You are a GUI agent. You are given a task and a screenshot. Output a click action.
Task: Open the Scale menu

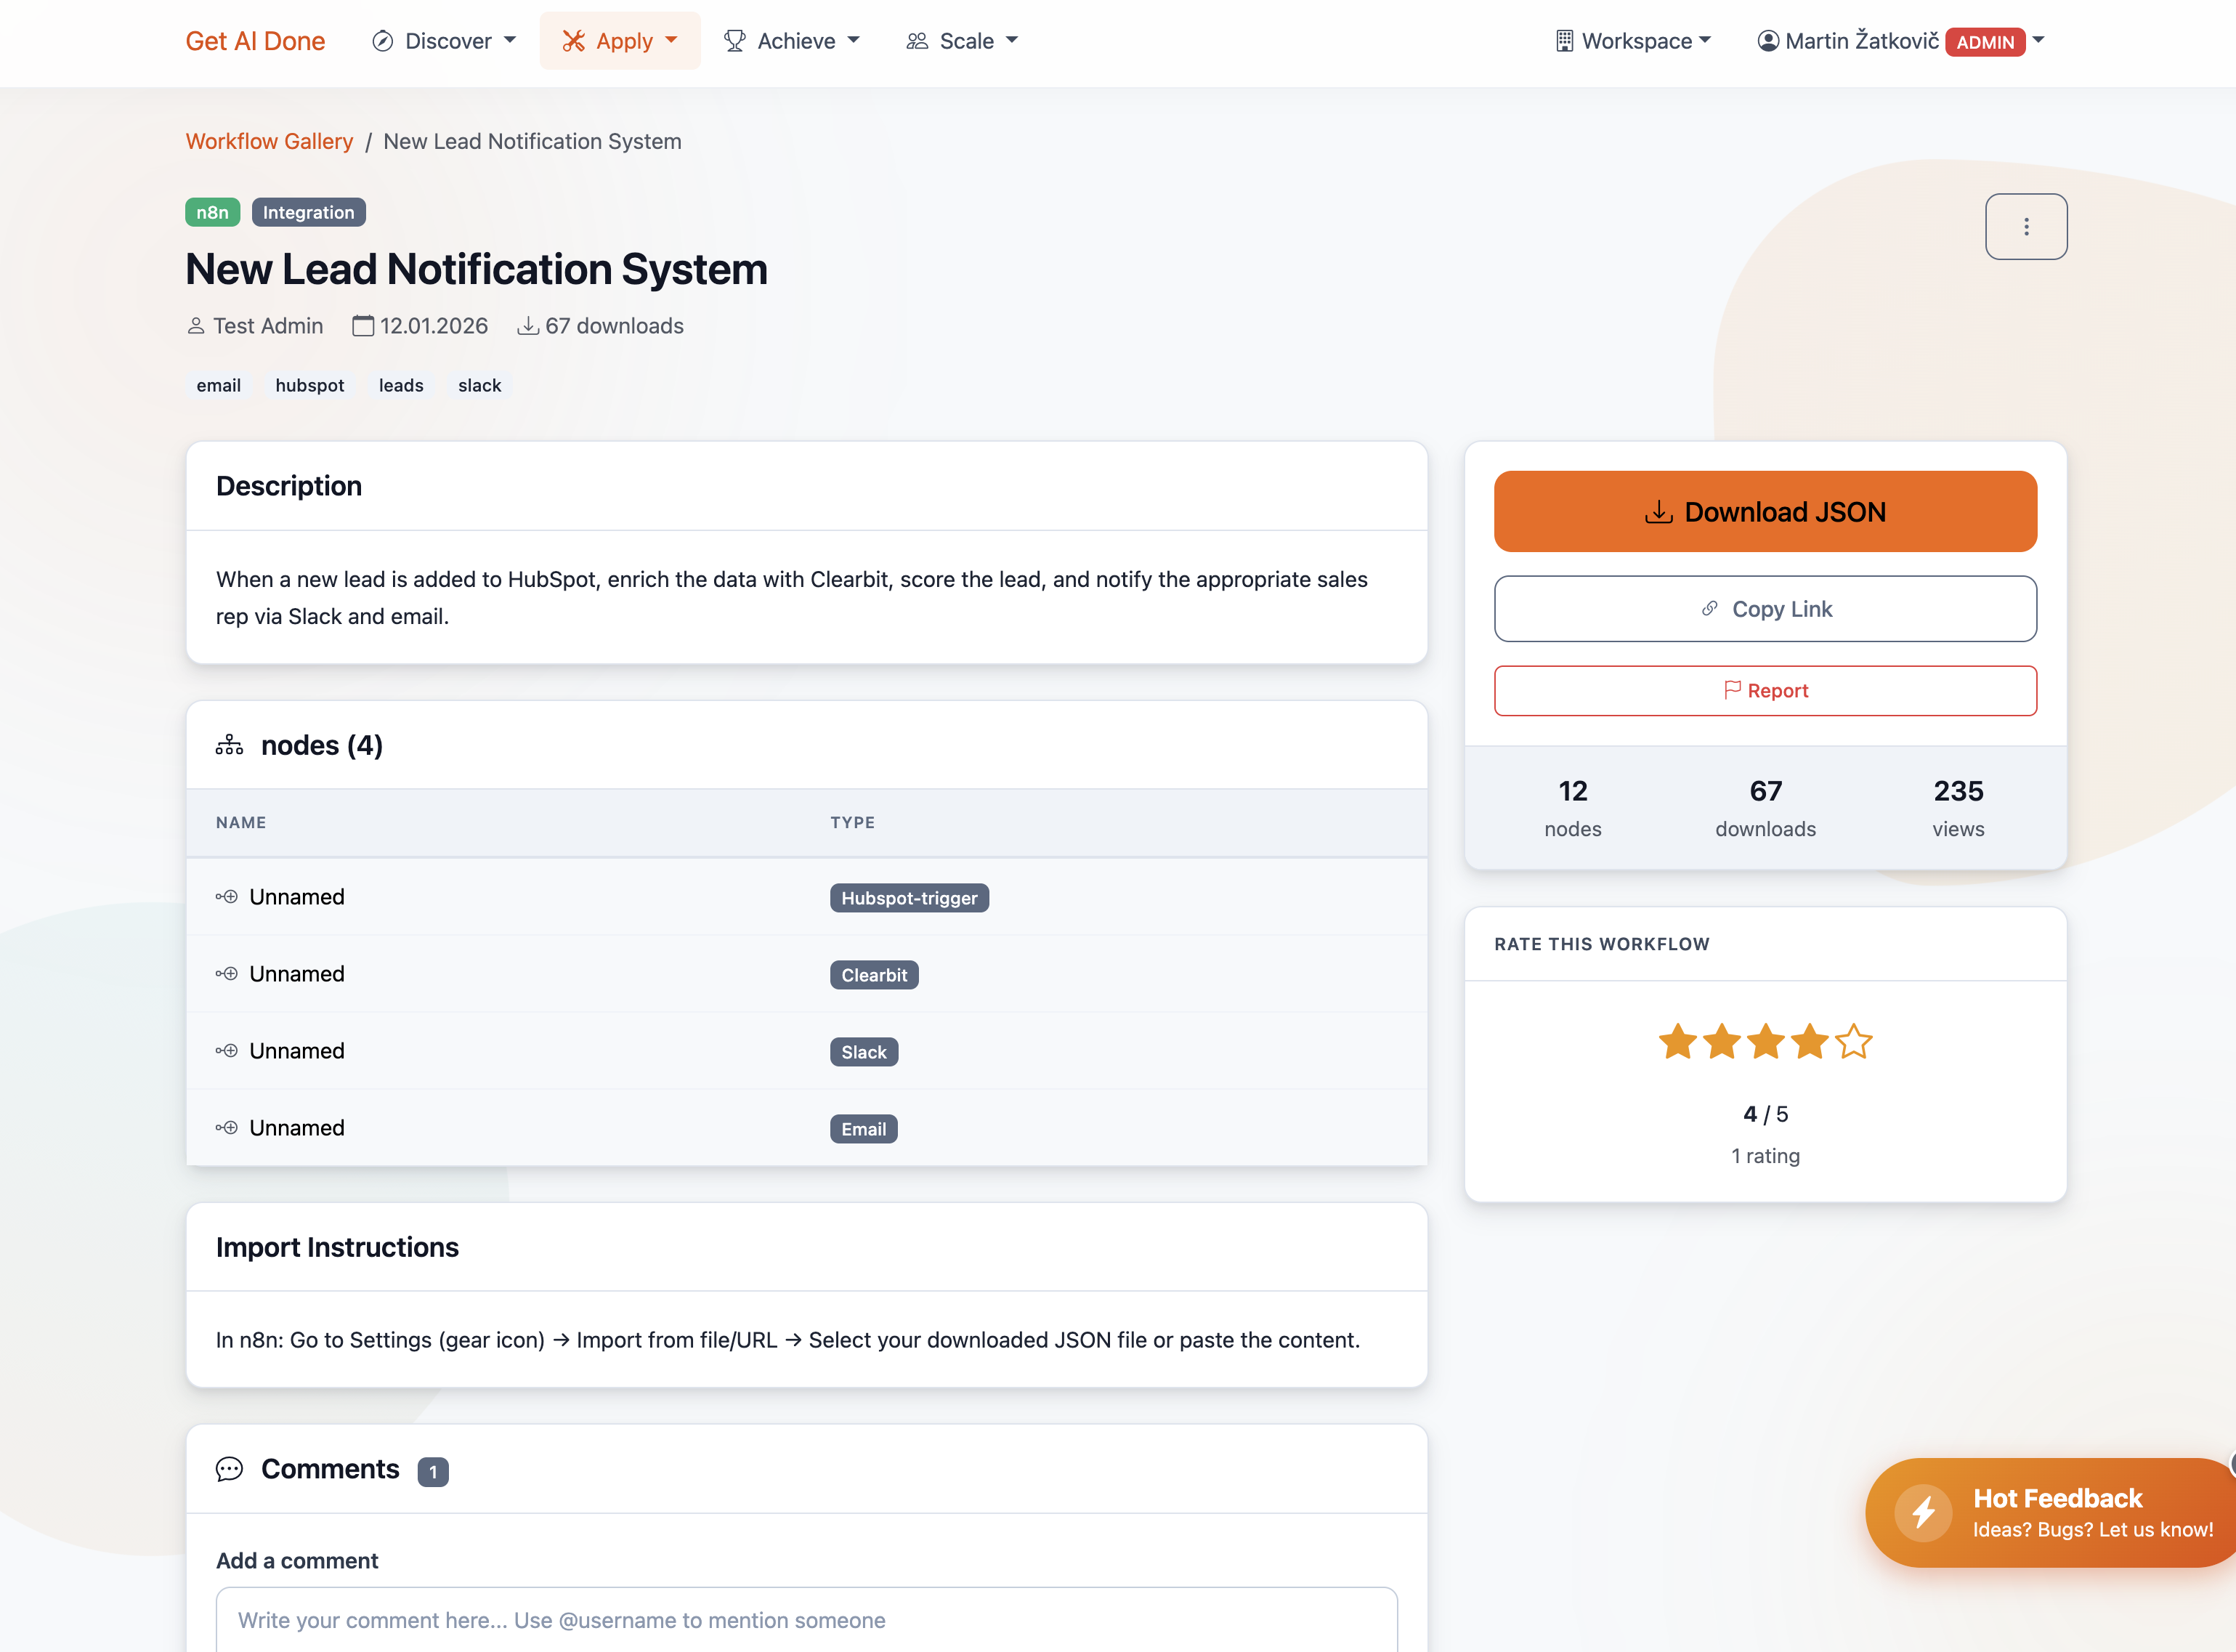(961, 40)
